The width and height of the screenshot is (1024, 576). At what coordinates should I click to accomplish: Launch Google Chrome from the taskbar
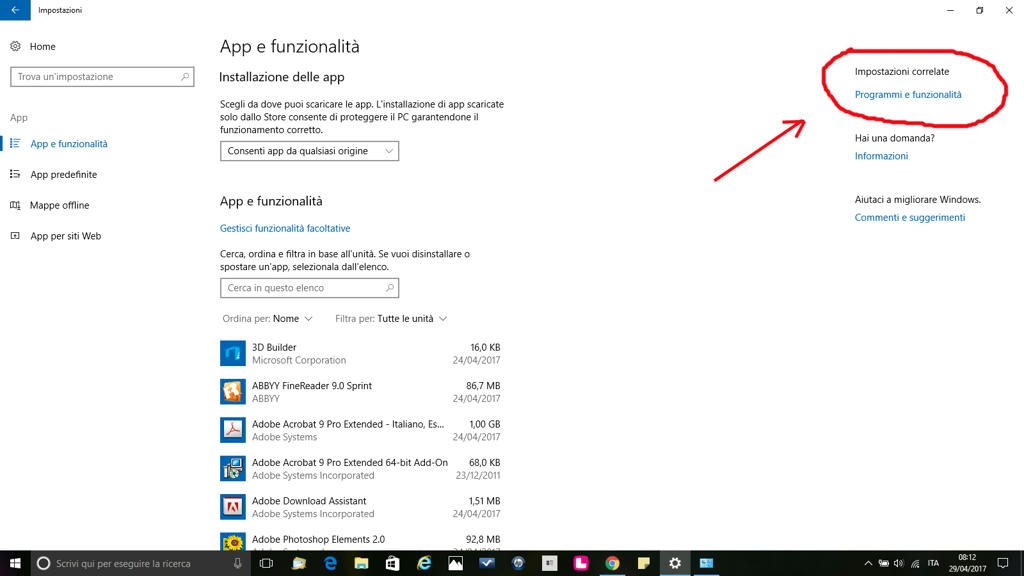click(612, 564)
